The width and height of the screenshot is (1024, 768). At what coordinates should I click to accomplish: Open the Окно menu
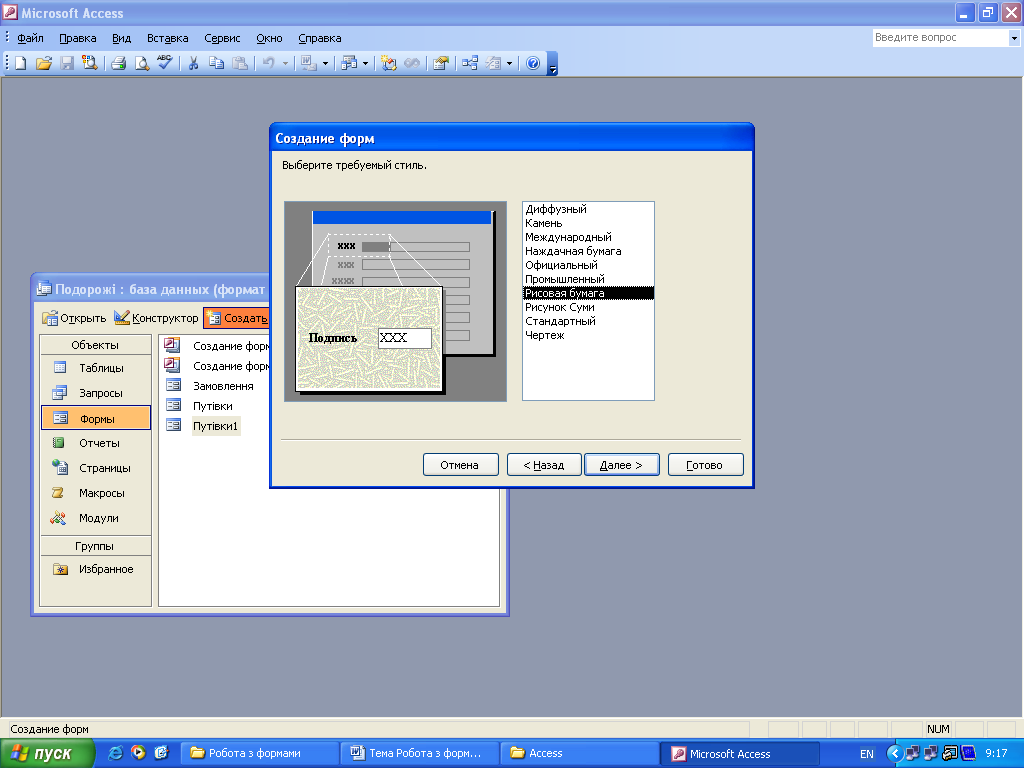(269, 39)
